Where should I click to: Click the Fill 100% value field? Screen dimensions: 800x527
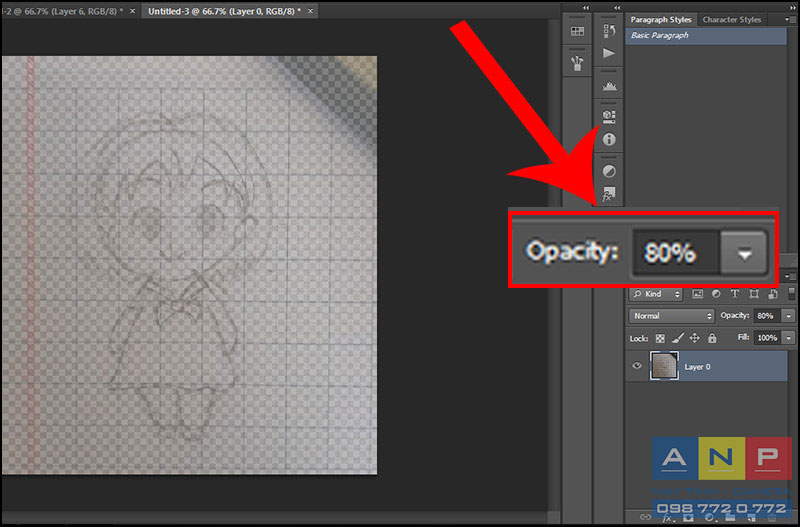coord(767,338)
